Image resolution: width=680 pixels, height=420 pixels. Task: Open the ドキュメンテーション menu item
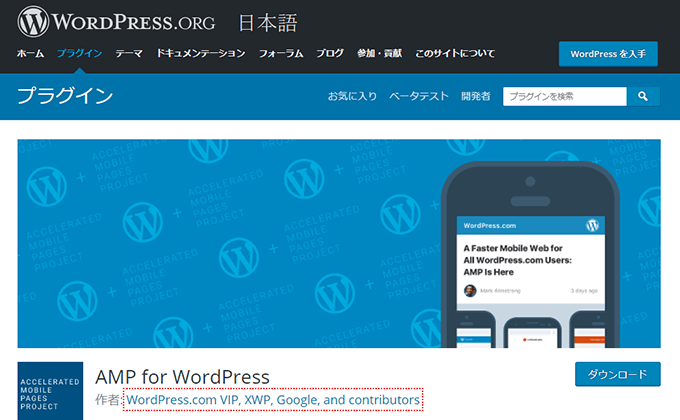201,53
